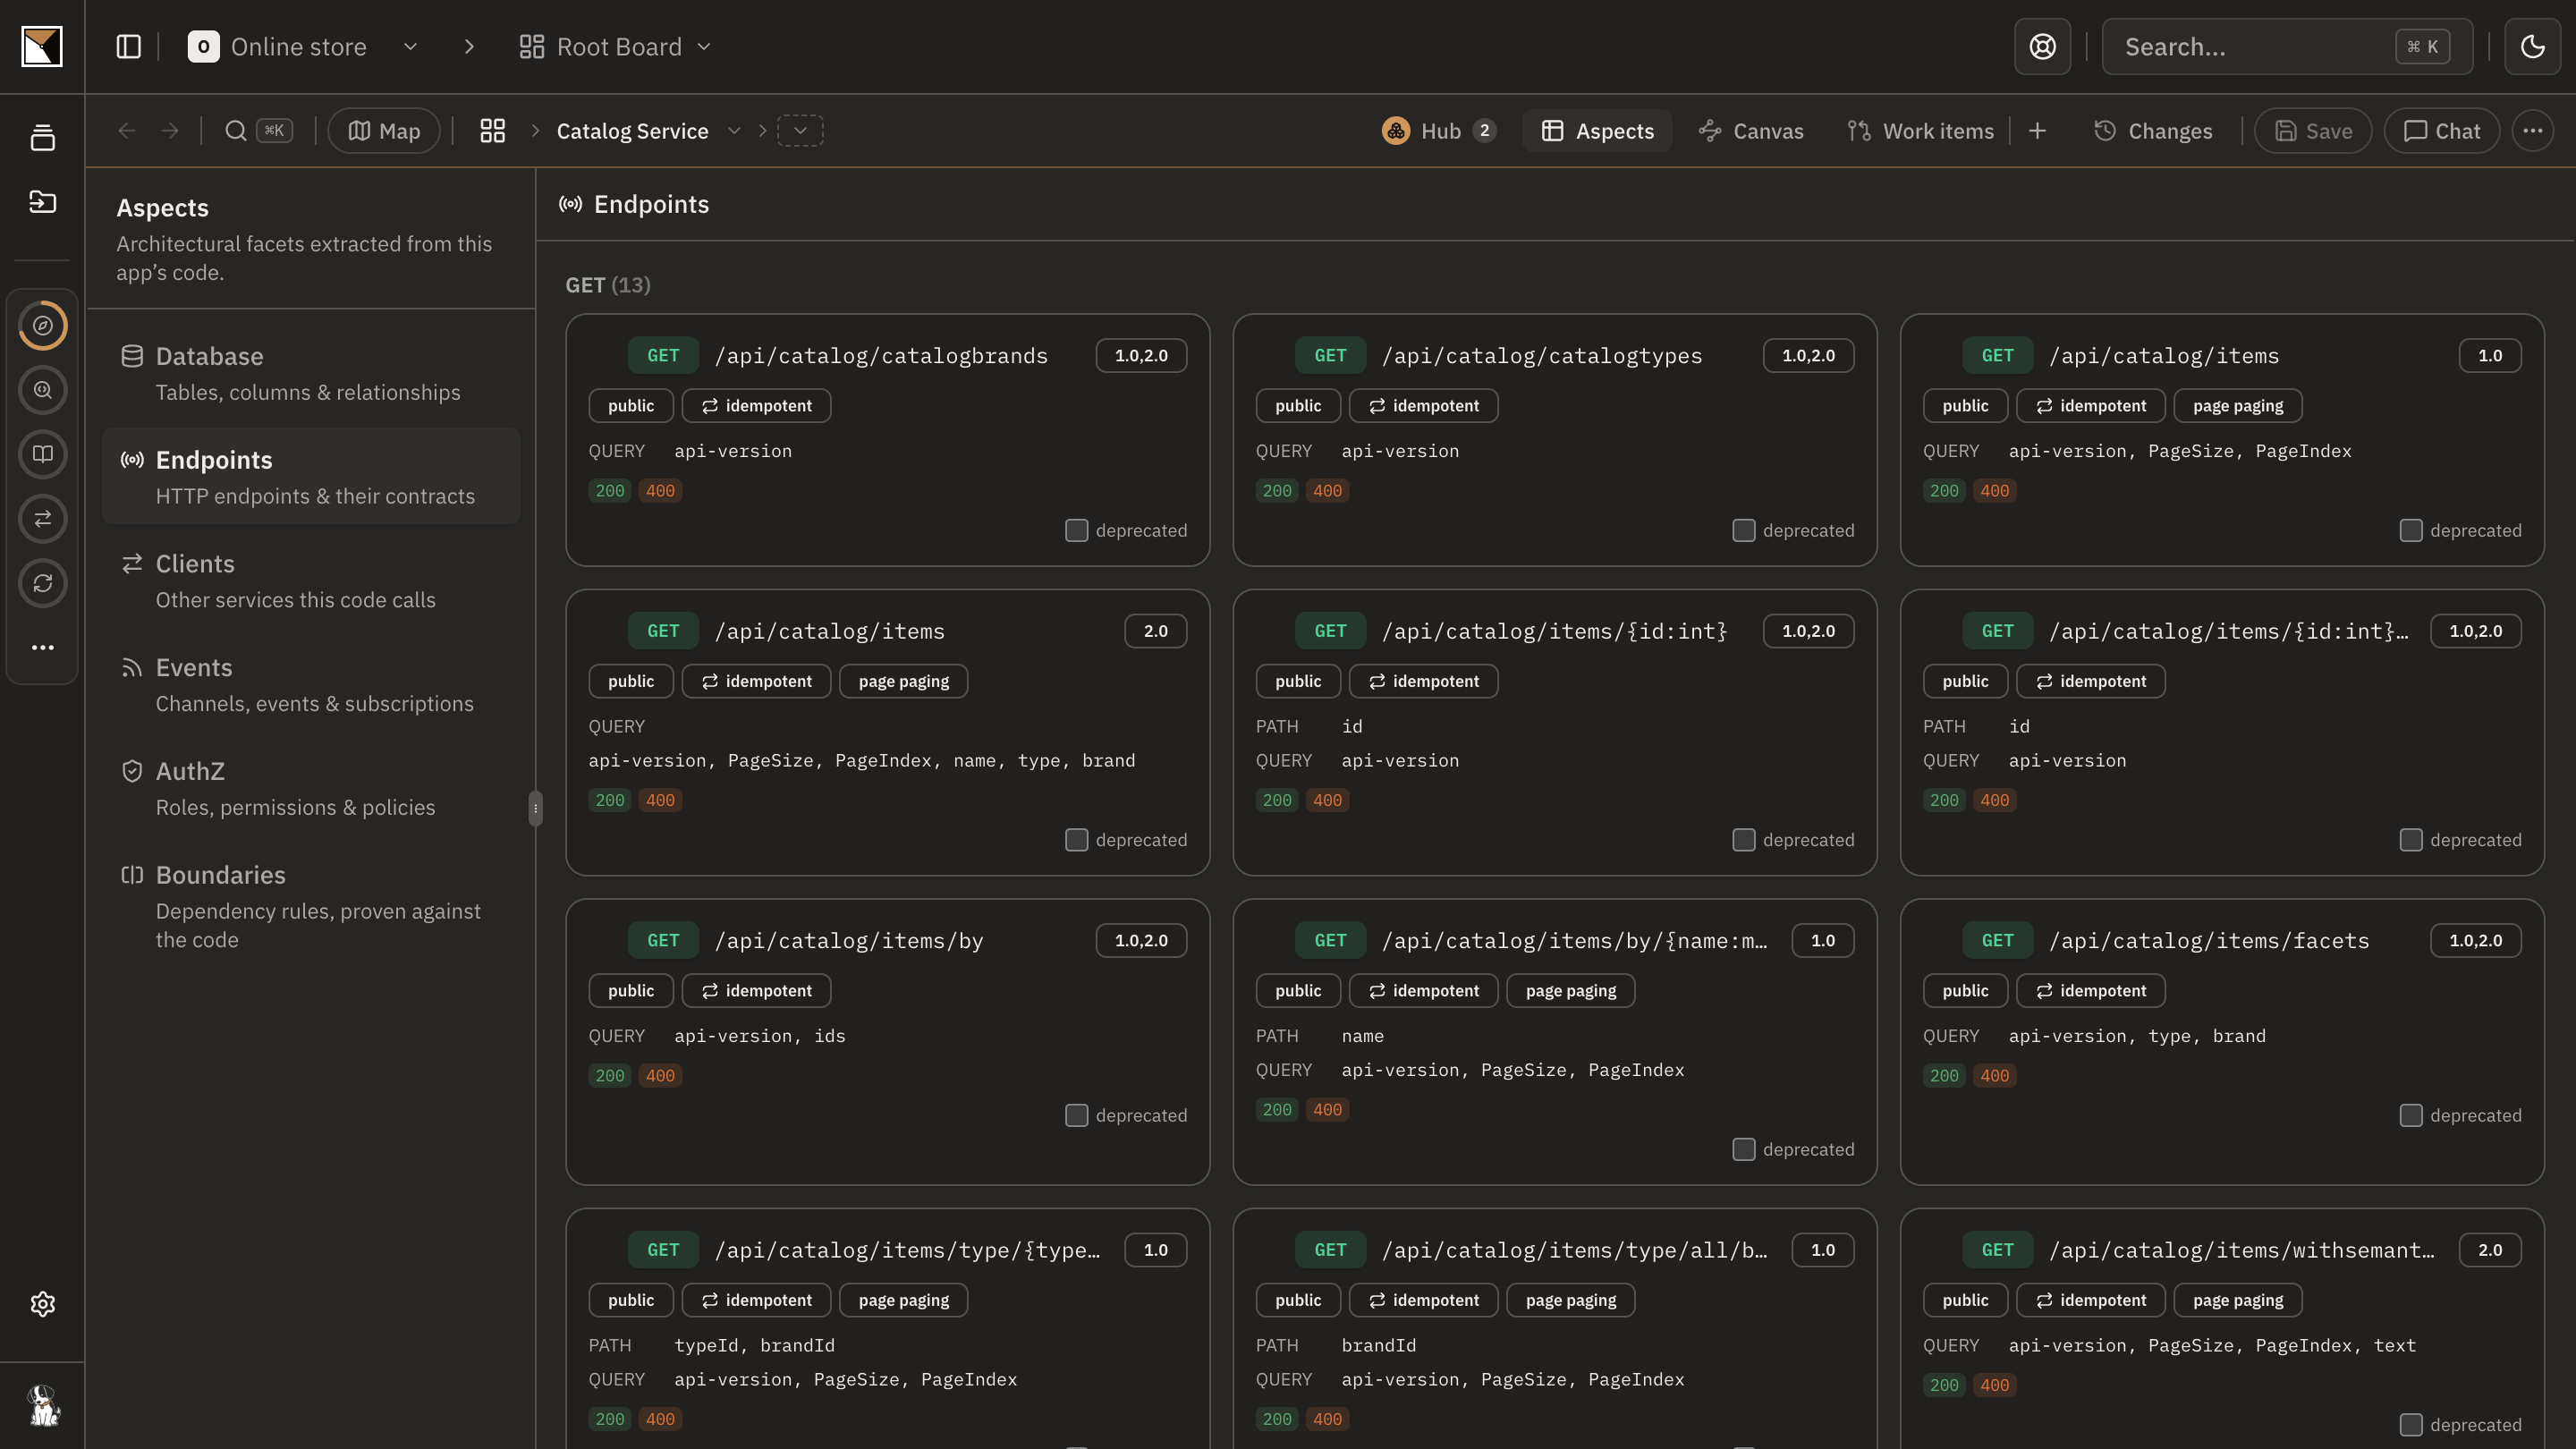Open the dashed placeholder breadcrumb dropdown
This screenshot has height=1449, width=2576.
tap(800, 131)
